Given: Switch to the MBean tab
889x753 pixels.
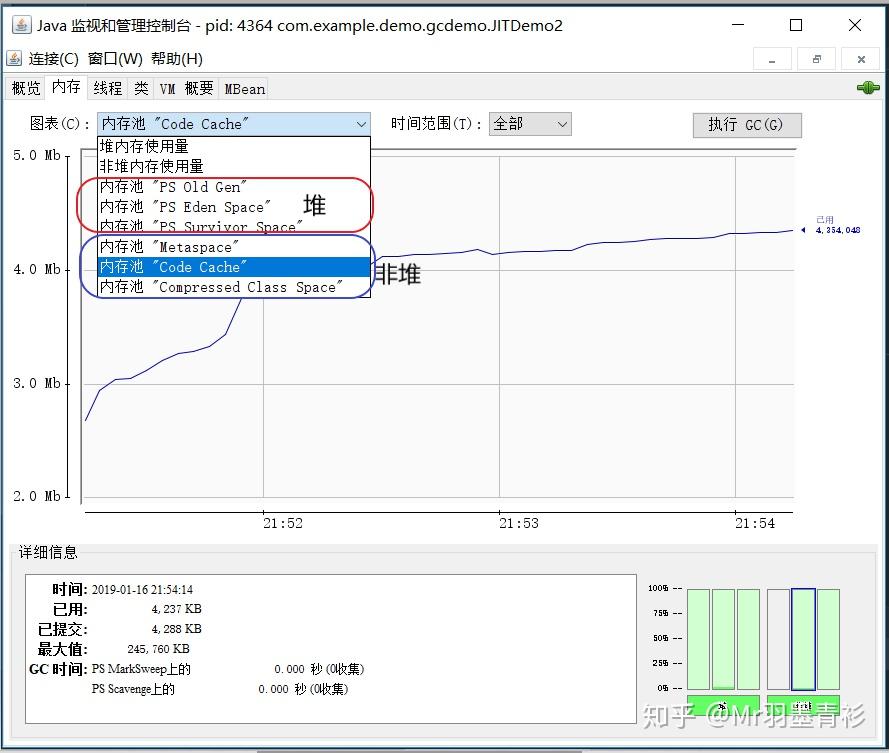Looking at the screenshot, I should (243, 88).
